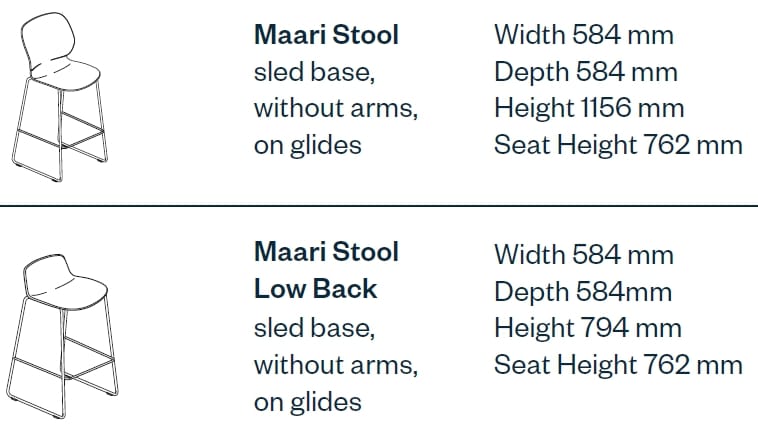Click the horizontal divider line between the stools
The image size is (758, 430).
379,205
